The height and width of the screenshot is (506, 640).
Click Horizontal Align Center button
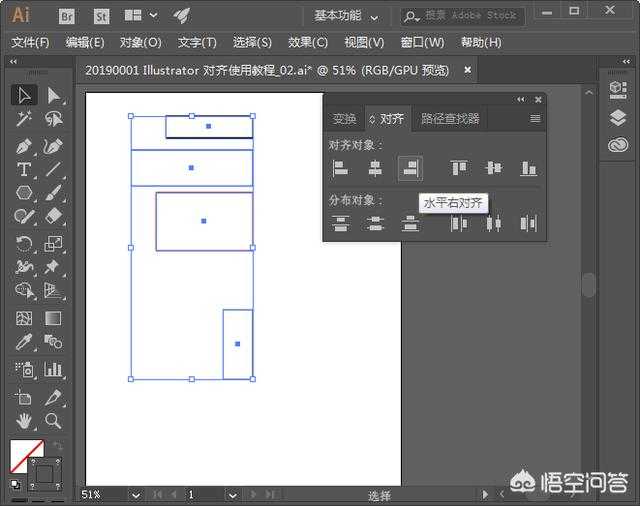375,168
